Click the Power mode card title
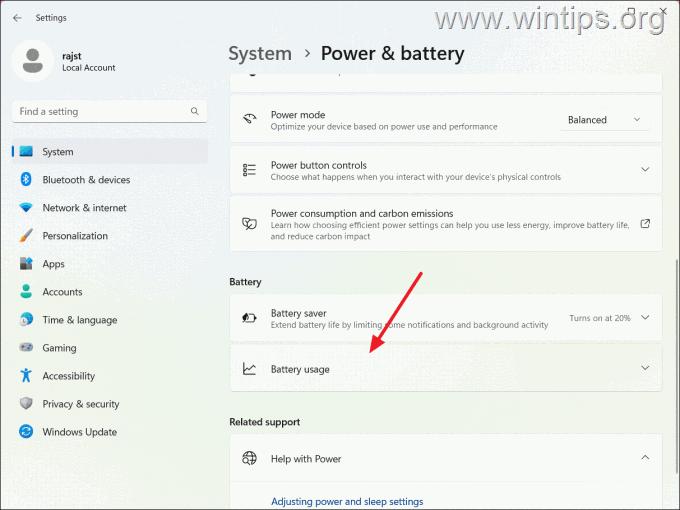 click(298, 114)
